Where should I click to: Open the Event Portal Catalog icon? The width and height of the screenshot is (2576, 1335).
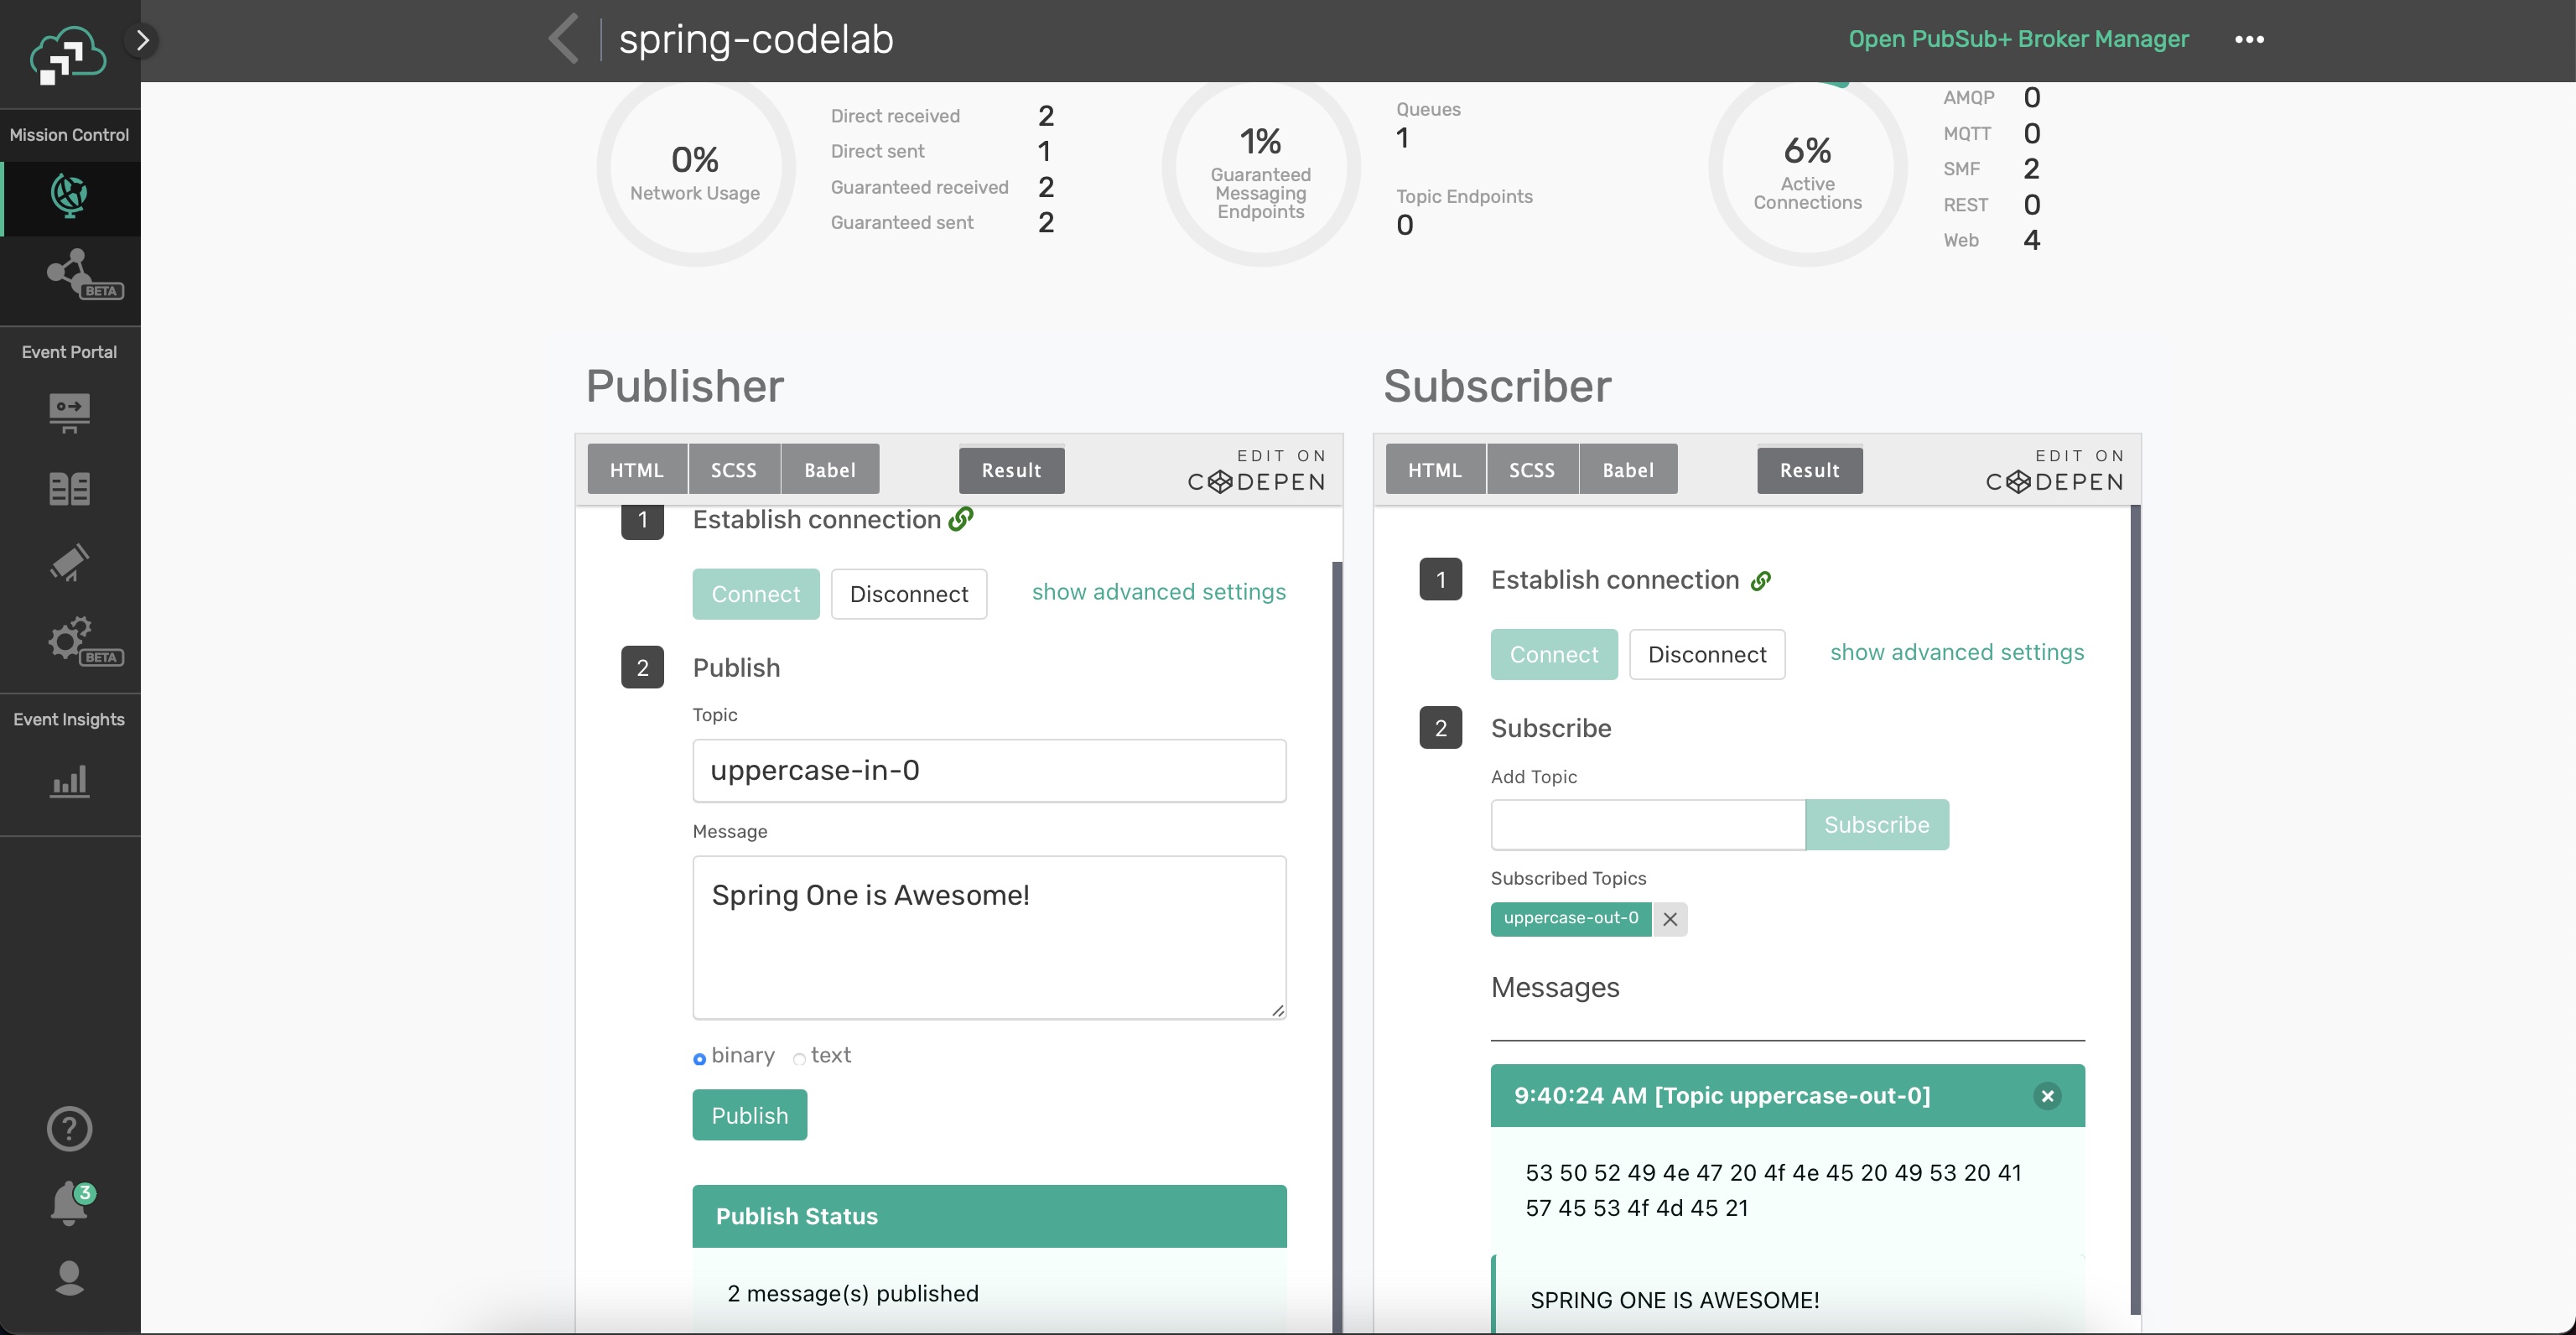coord(69,488)
